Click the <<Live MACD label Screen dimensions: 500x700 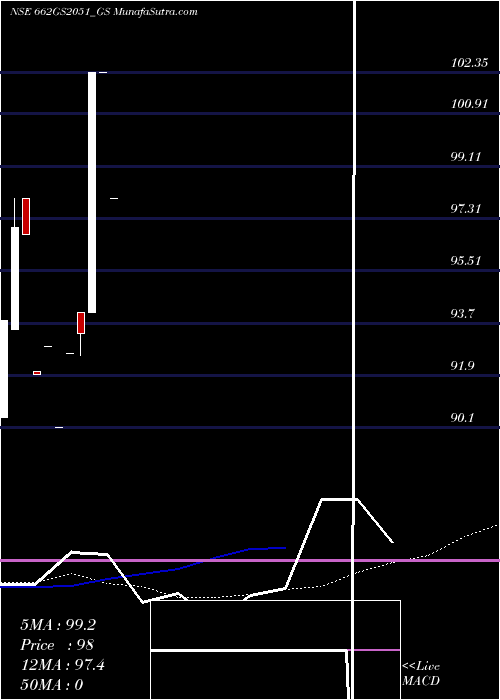click(x=421, y=673)
